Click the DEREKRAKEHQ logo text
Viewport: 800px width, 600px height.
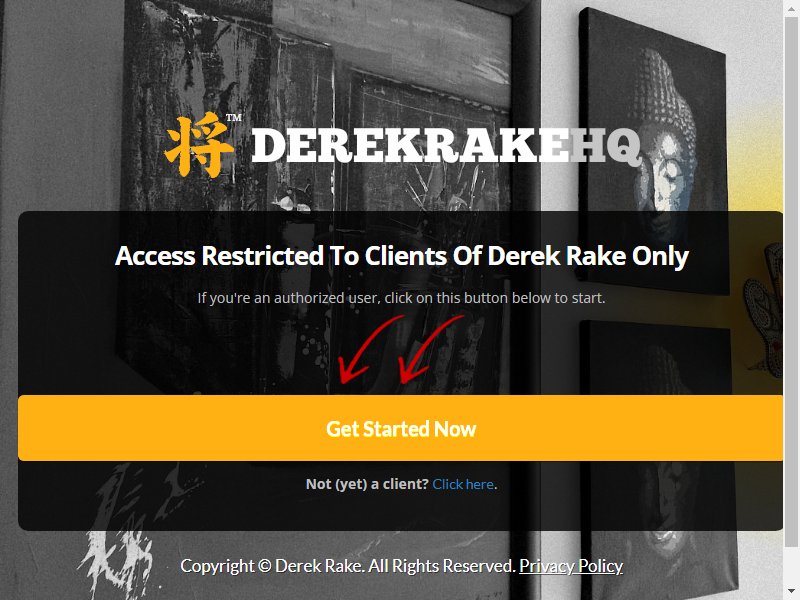pos(446,146)
